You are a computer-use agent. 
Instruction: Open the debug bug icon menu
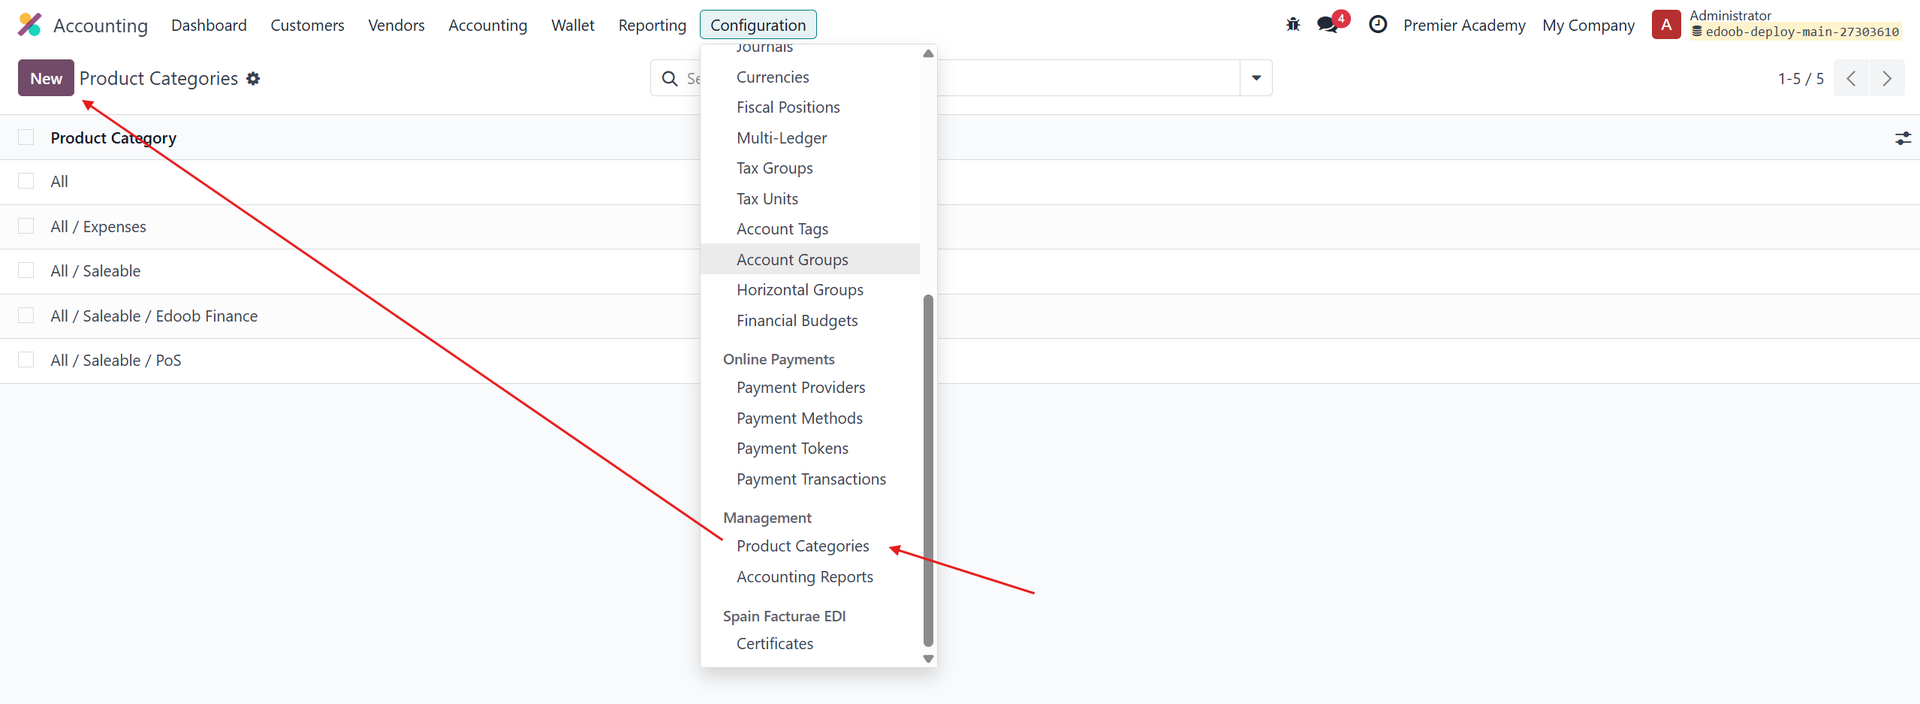pyautogui.click(x=1293, y=25)
